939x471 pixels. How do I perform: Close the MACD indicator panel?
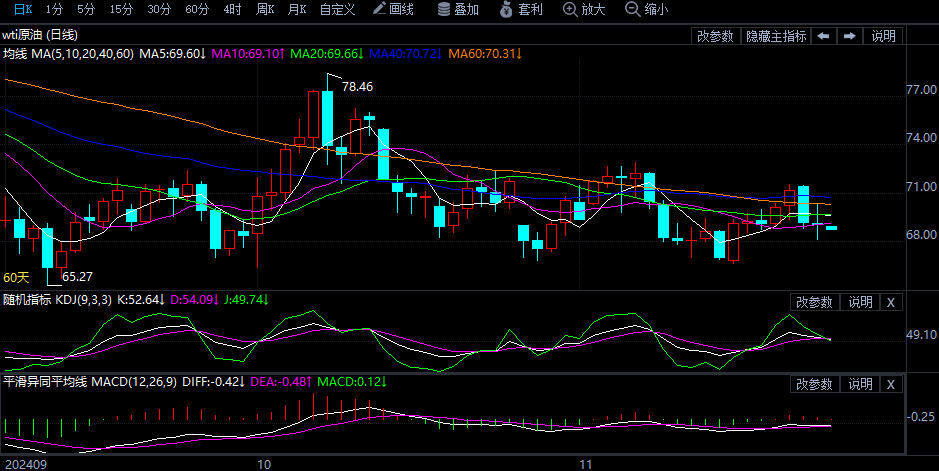pyautogui.click(x=891, y=384)
